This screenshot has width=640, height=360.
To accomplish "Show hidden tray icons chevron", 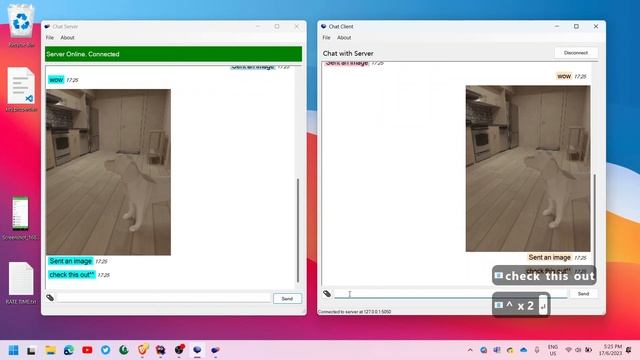I will [x=470, y=350].
